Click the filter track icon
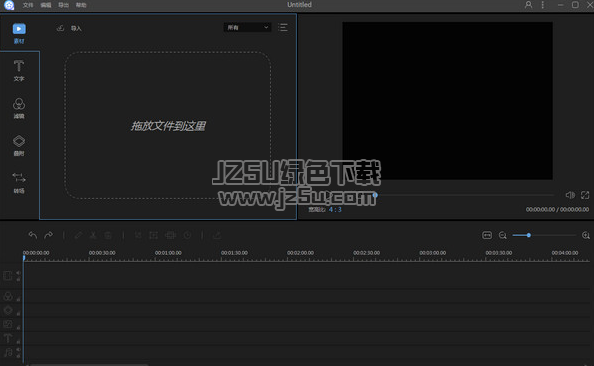 (8, 296)
